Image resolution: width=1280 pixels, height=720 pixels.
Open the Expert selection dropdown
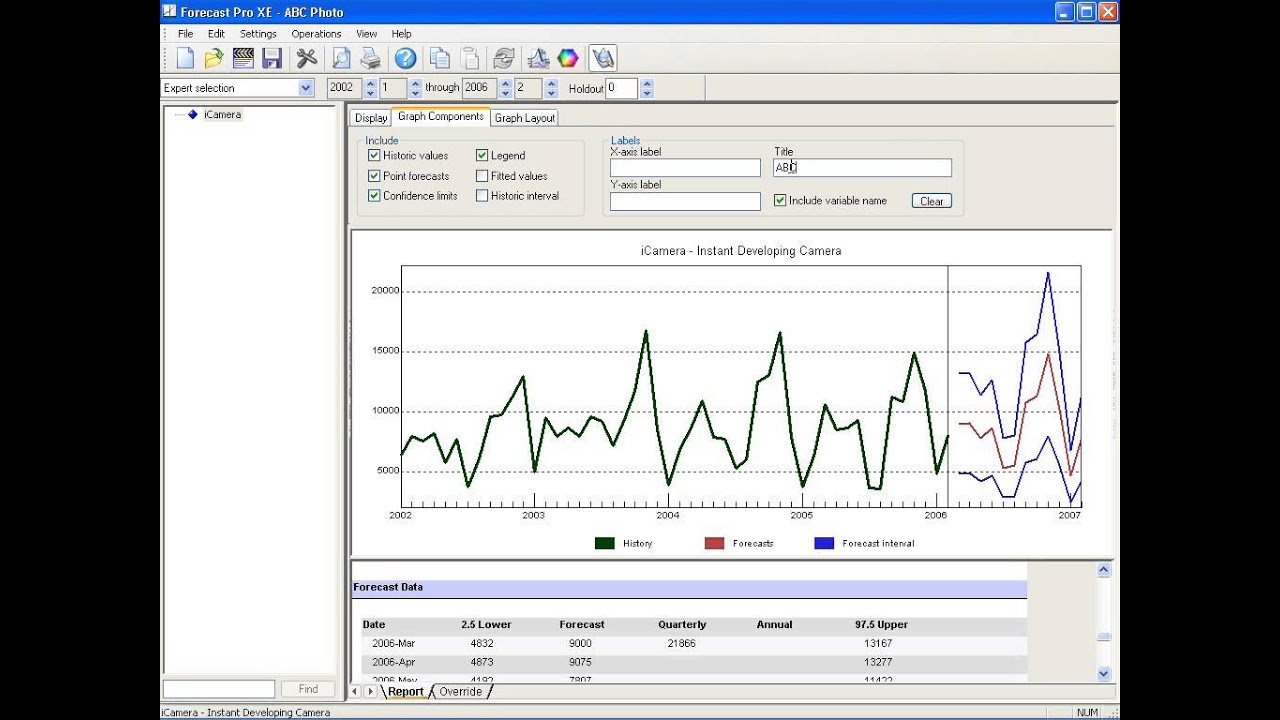(x=306, y=88)
